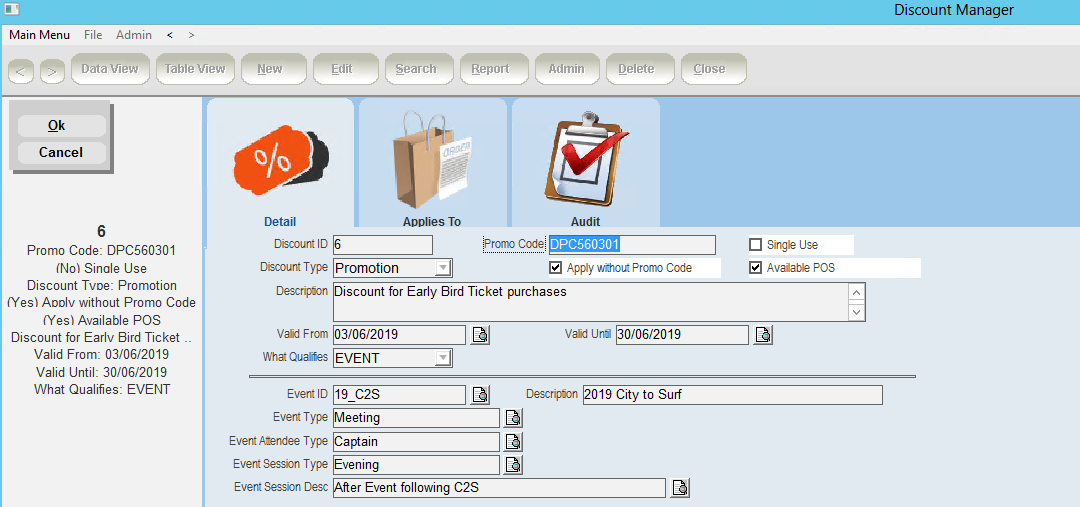Open the File menu
This screenshot has height=507, width=1080.
[93, 34]
